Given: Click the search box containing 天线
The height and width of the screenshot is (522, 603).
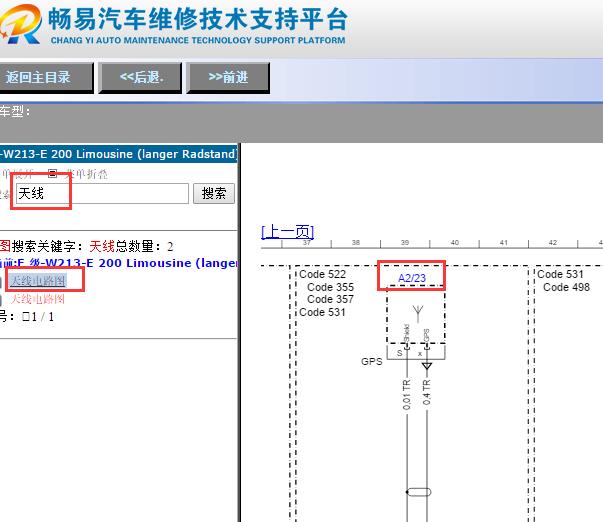Looking at the screenshot, I should [102, 193].
